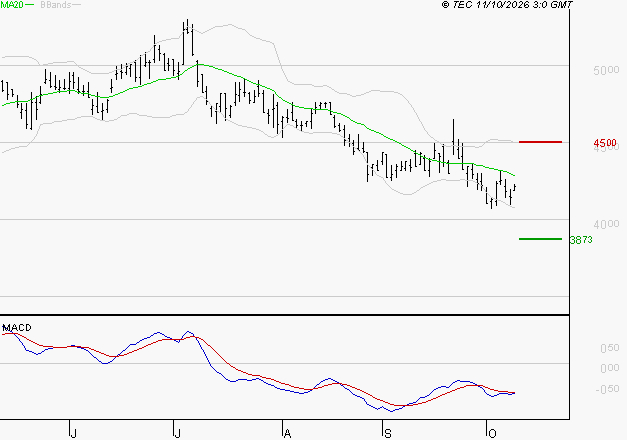Click the green 3873 support label

tap(581, 240)
